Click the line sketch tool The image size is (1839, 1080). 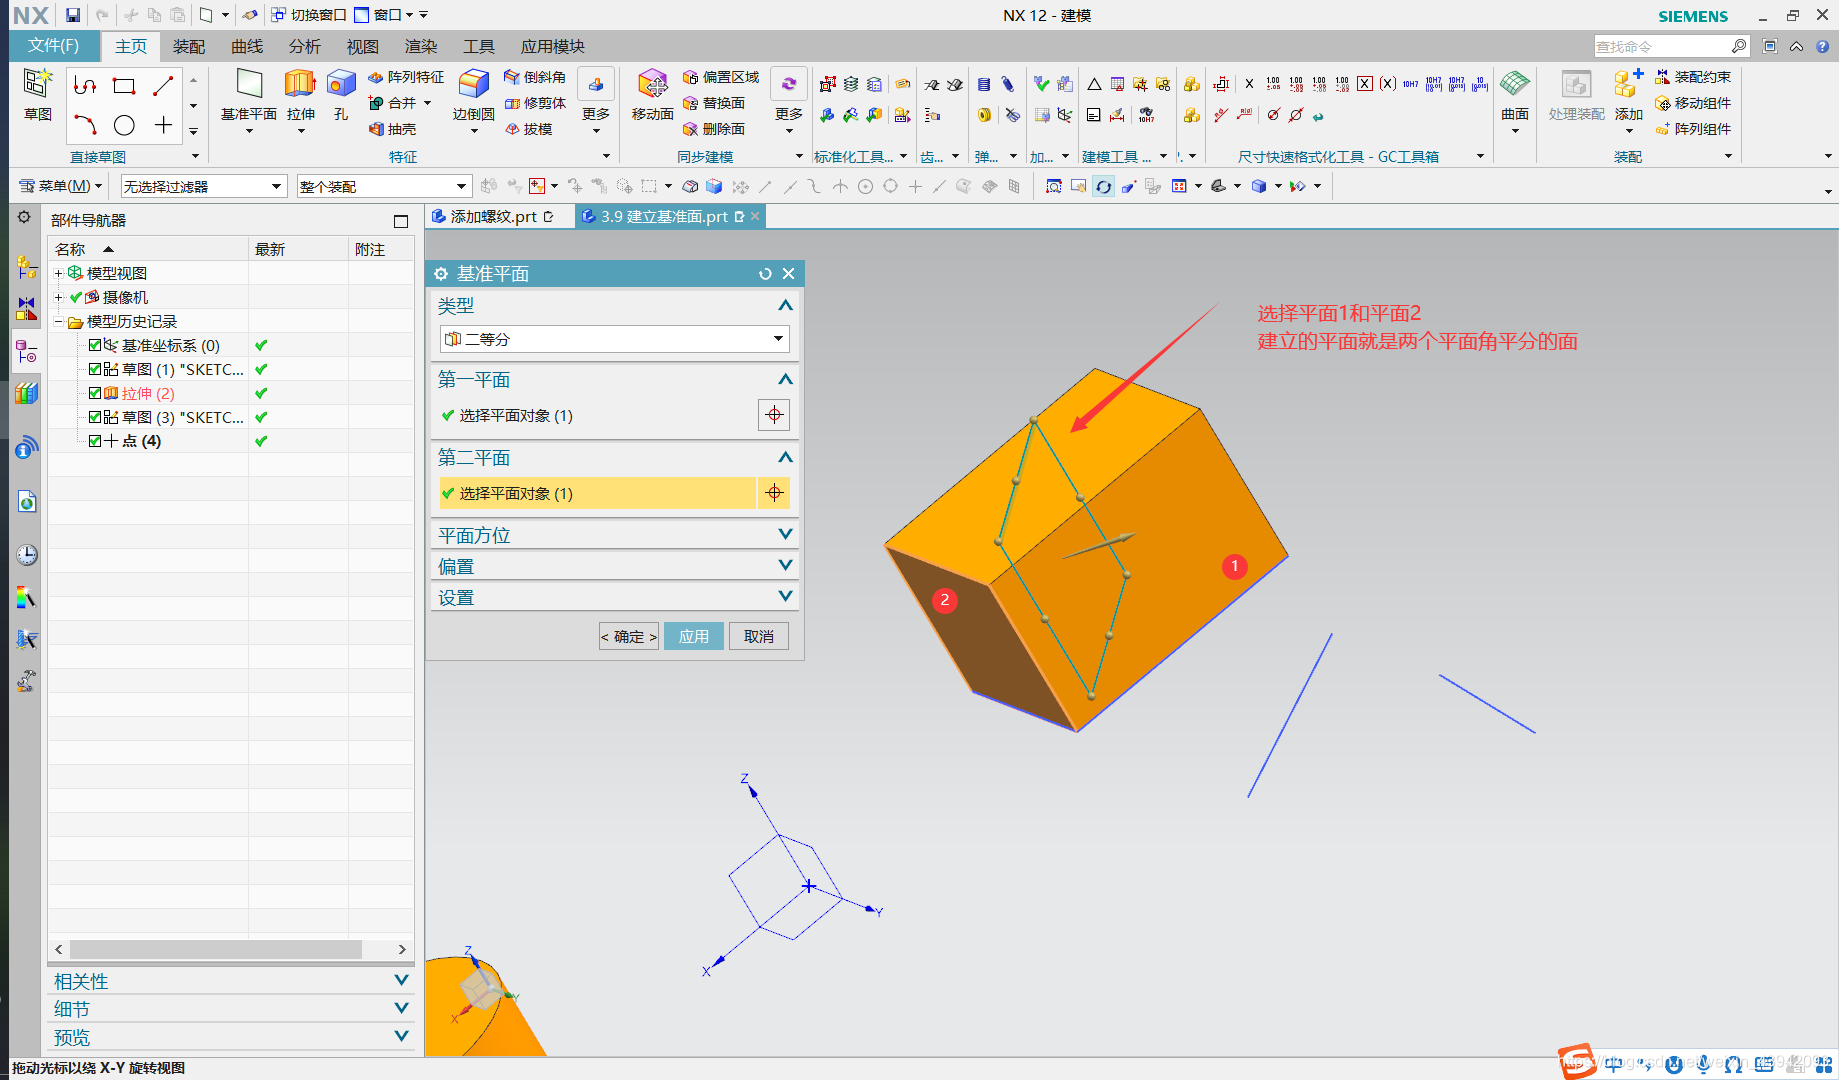click(163, 86)
